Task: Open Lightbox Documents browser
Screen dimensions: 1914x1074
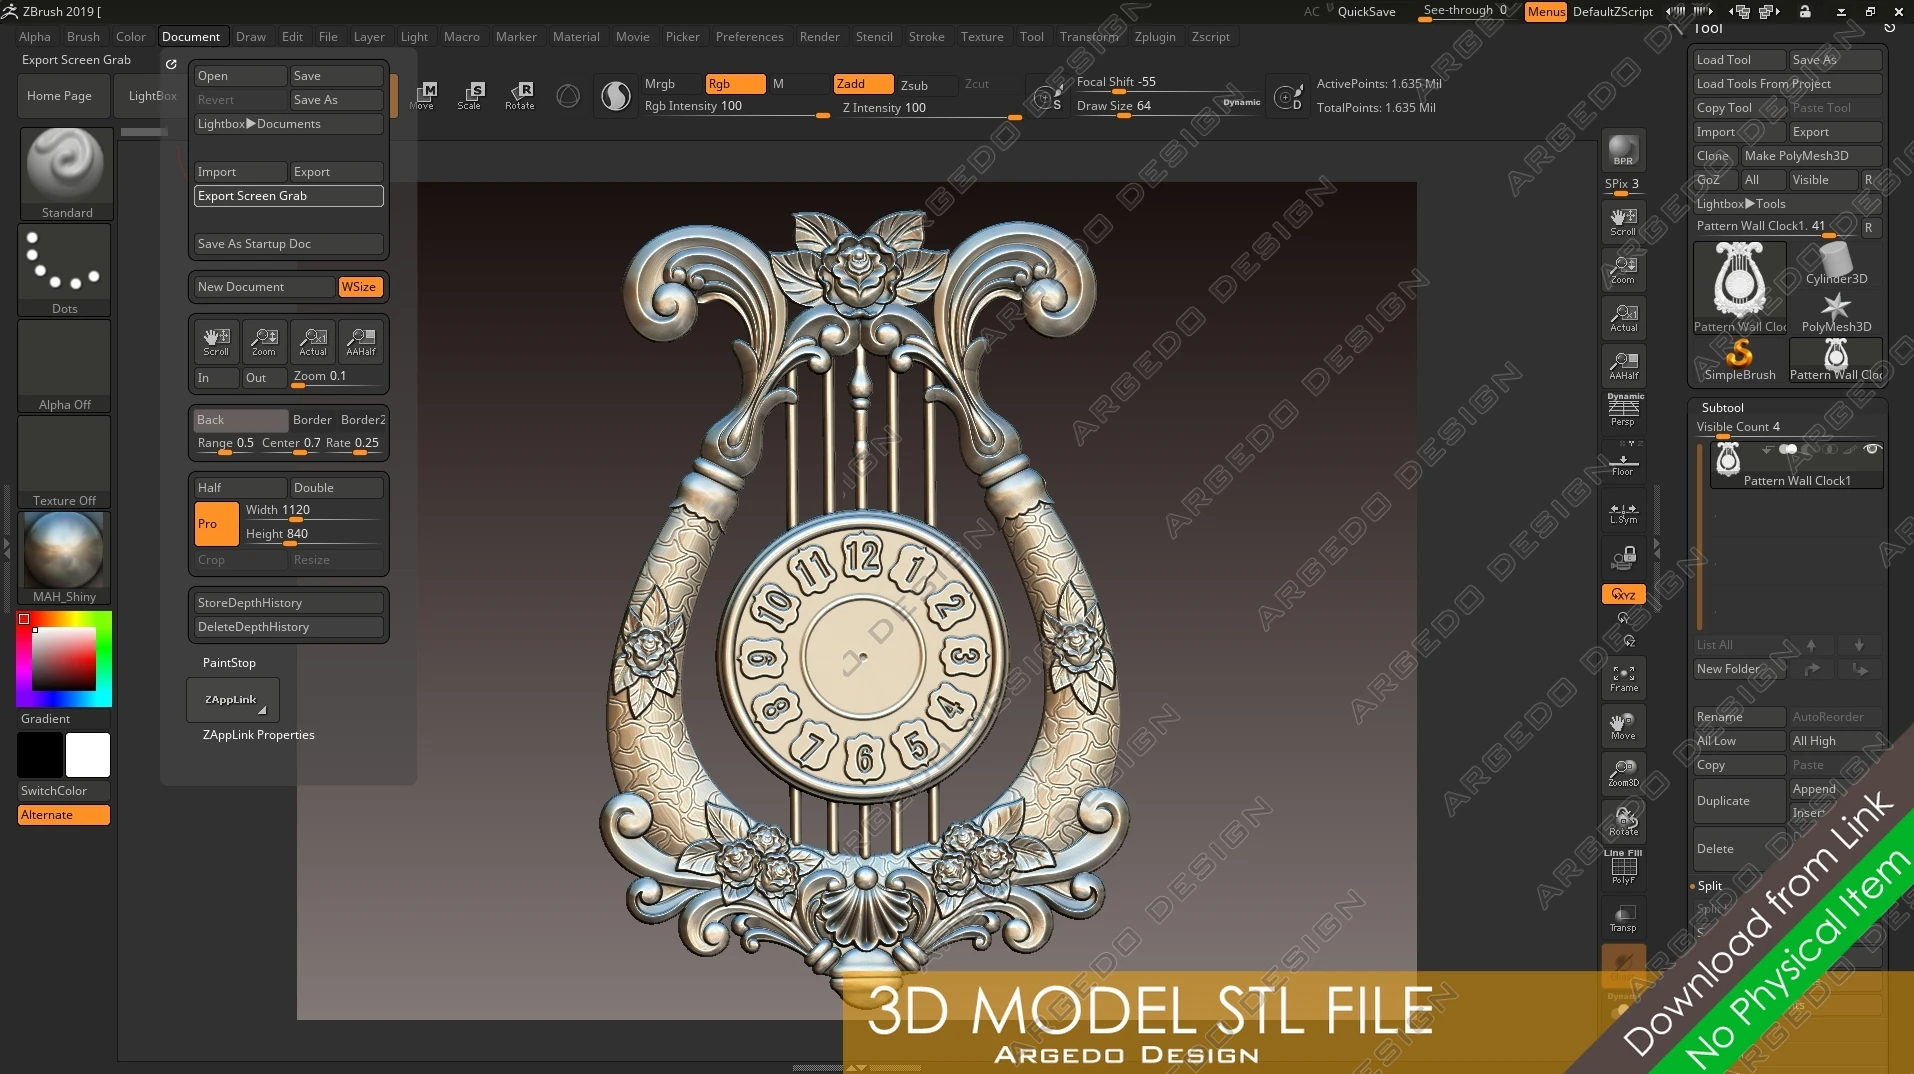Action: [288, 124]
